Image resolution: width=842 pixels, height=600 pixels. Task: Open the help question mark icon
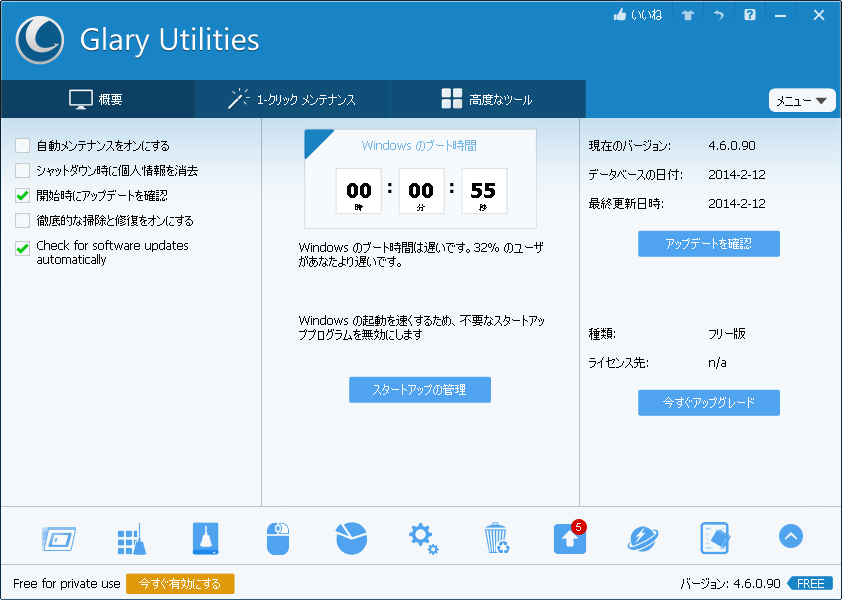pos(750,15)
